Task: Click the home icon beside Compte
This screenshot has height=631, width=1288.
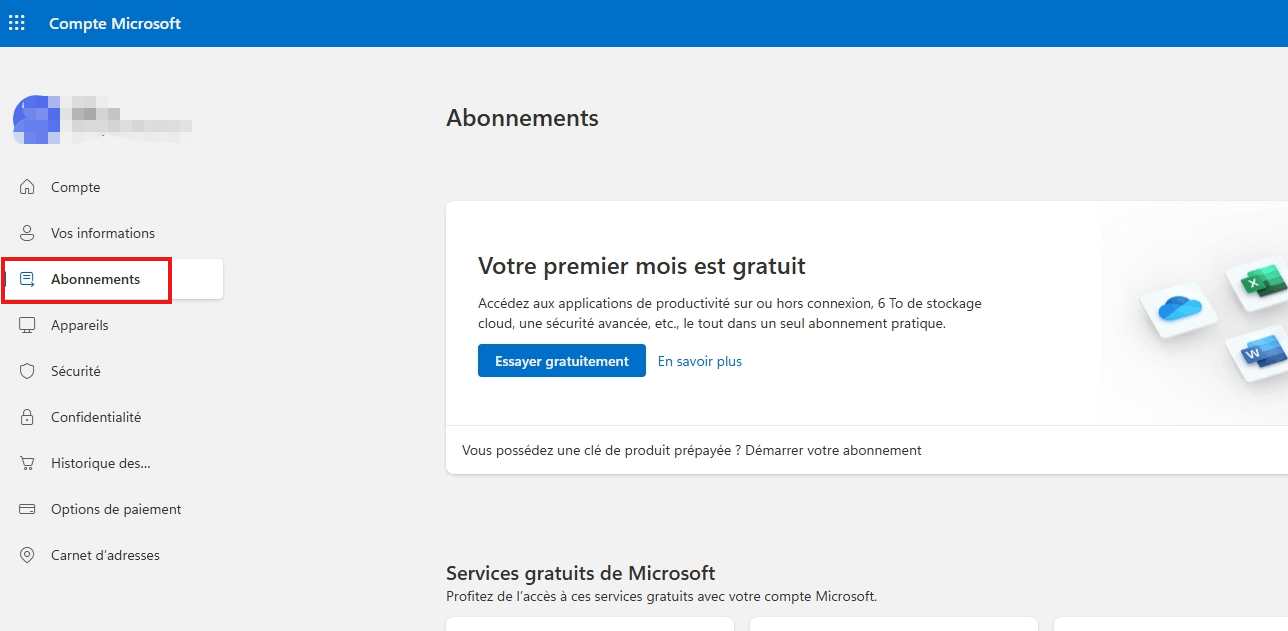Action: pyautogui.click(x=28, y=187)
